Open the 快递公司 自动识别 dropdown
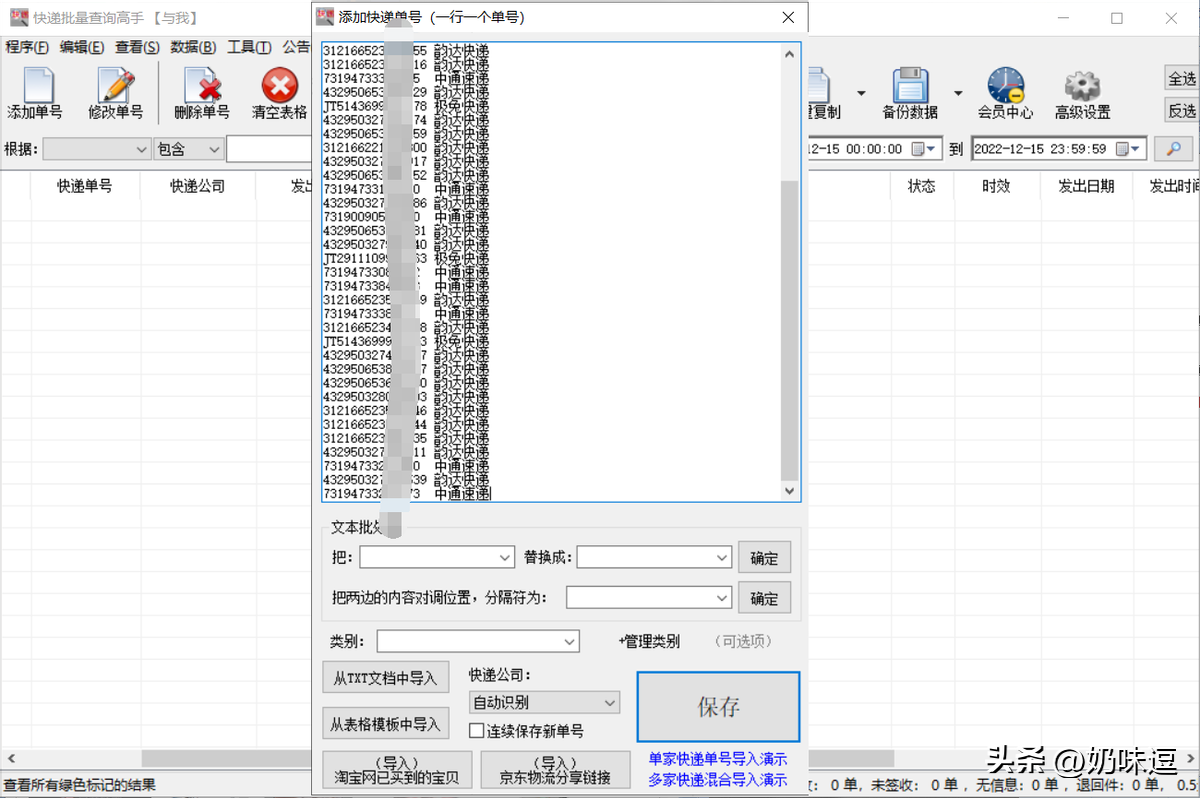The image size is (1200, 798). pos(545,702)
